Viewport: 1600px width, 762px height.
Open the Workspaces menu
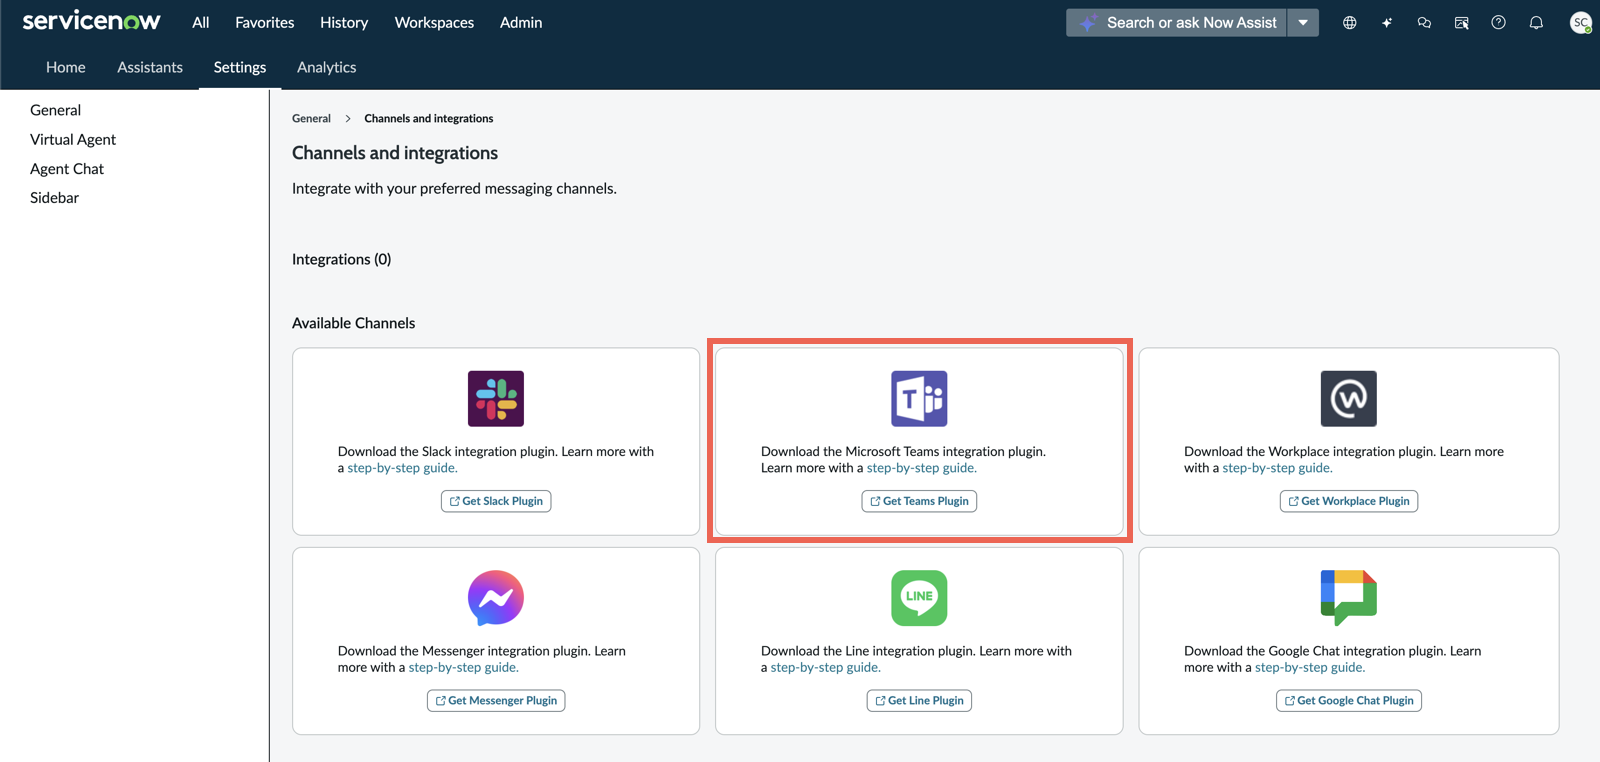[x=434, y=22]
